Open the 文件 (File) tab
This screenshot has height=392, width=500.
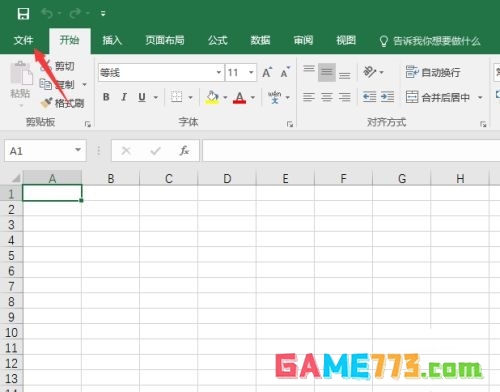23,41
